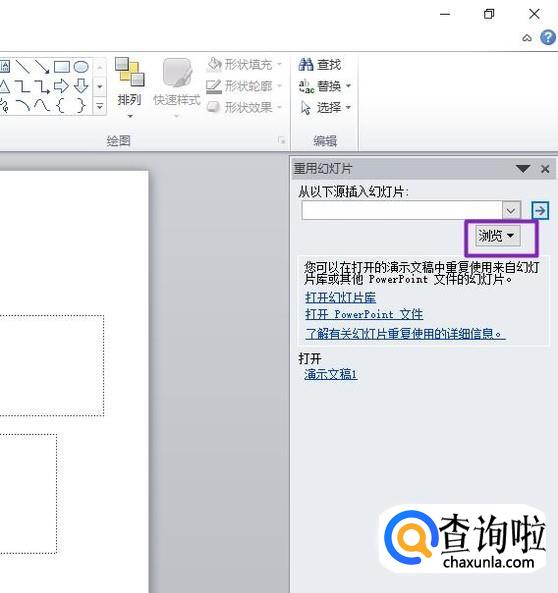
Task: Open PowerPoint help question mark
Action: coord(547,38)
